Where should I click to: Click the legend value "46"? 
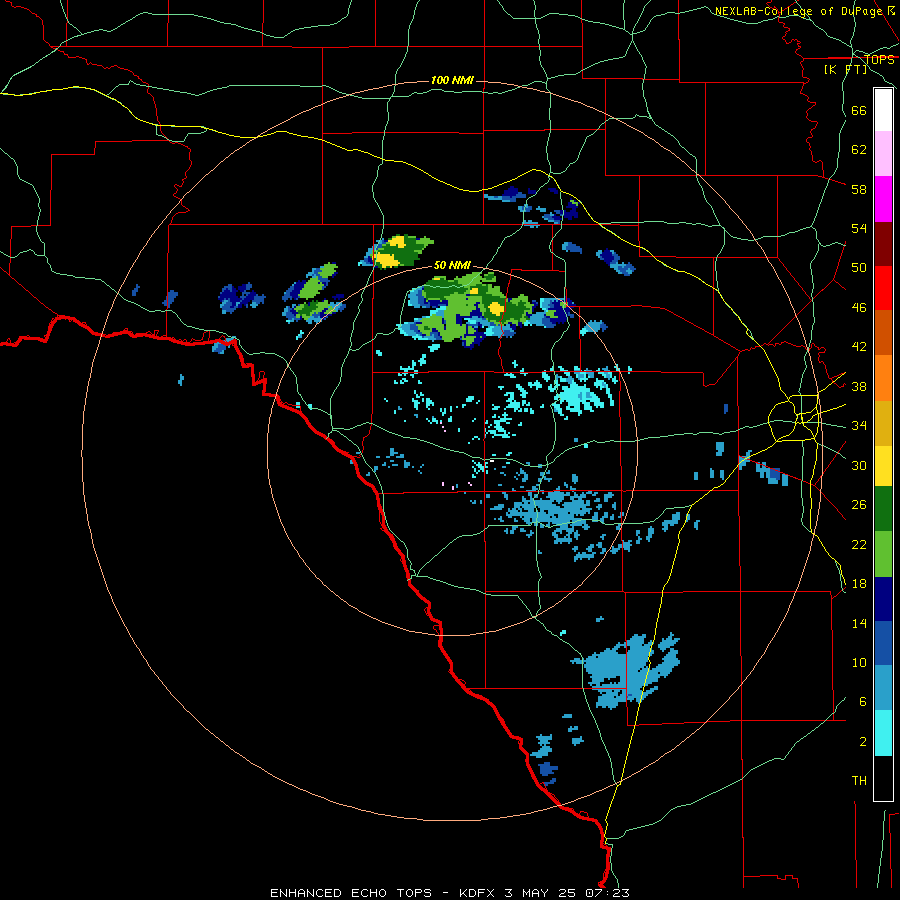[859, 308]
